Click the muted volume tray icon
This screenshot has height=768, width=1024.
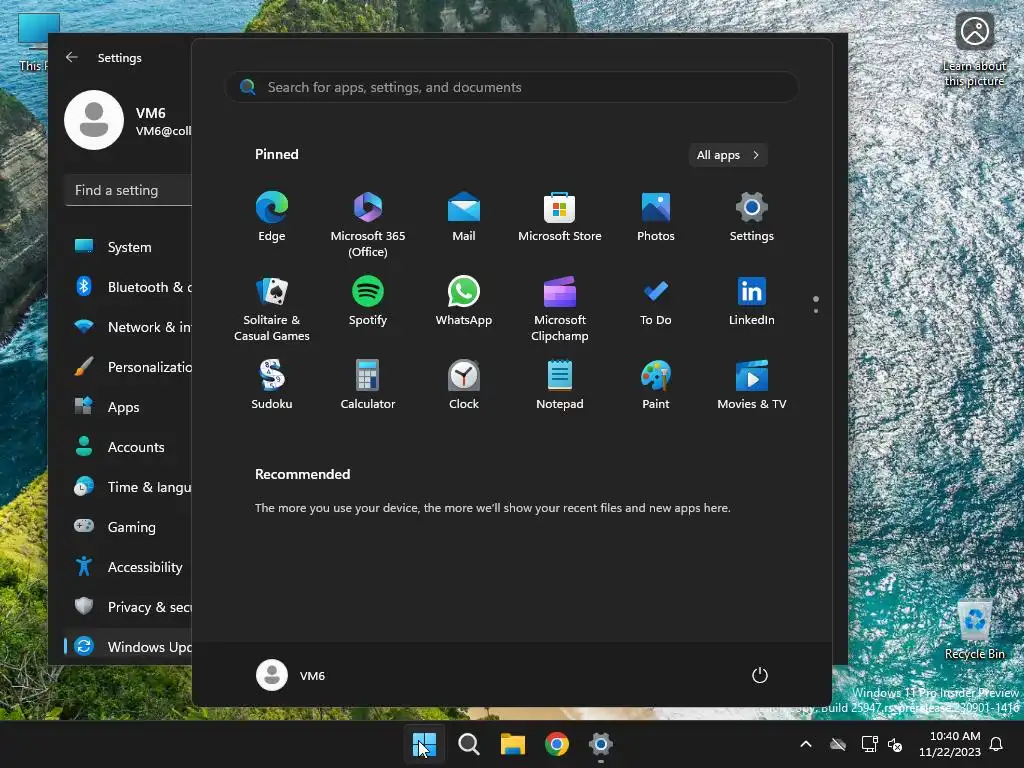(x=895, y=744)
